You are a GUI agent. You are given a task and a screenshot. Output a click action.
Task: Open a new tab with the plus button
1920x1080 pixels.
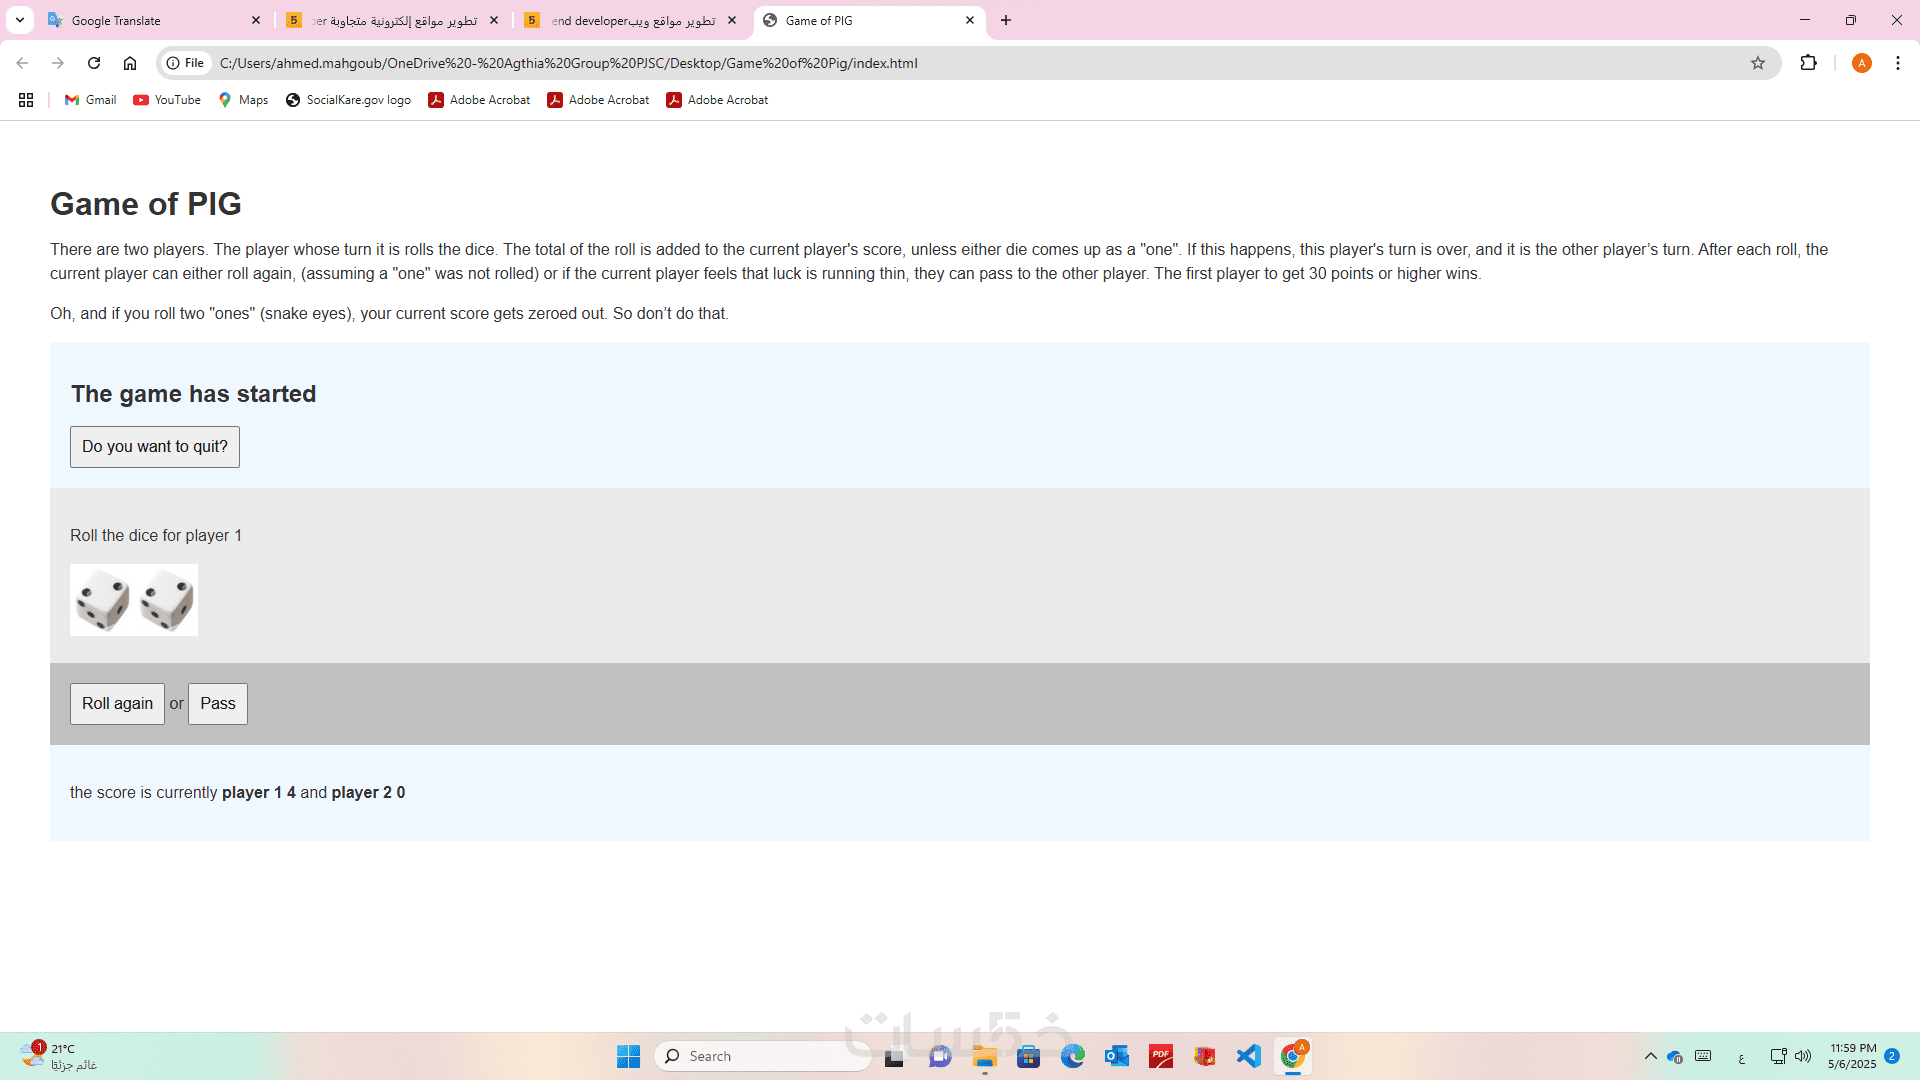pyautogui.click(x=1006, y=20)
